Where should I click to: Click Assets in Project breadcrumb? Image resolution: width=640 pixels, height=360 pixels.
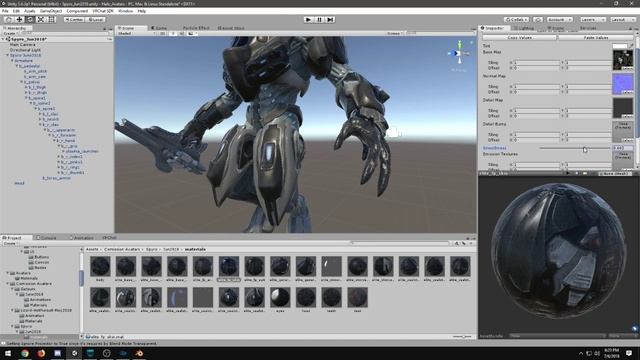coord(92,249)
